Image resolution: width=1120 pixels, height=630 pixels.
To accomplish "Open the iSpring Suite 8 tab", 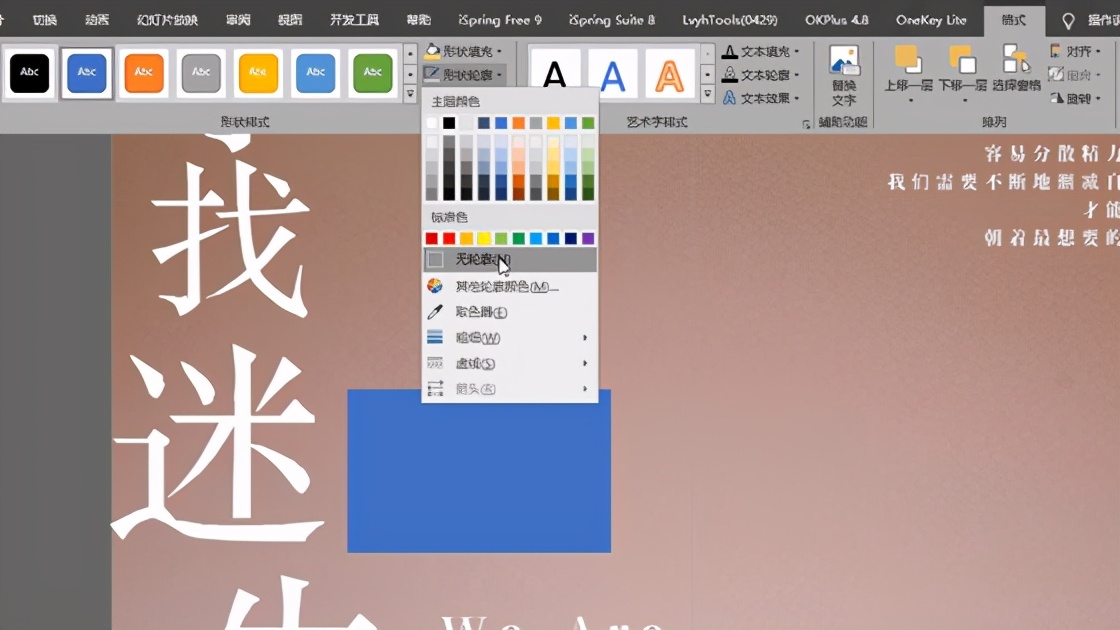I will click(611, 20).
